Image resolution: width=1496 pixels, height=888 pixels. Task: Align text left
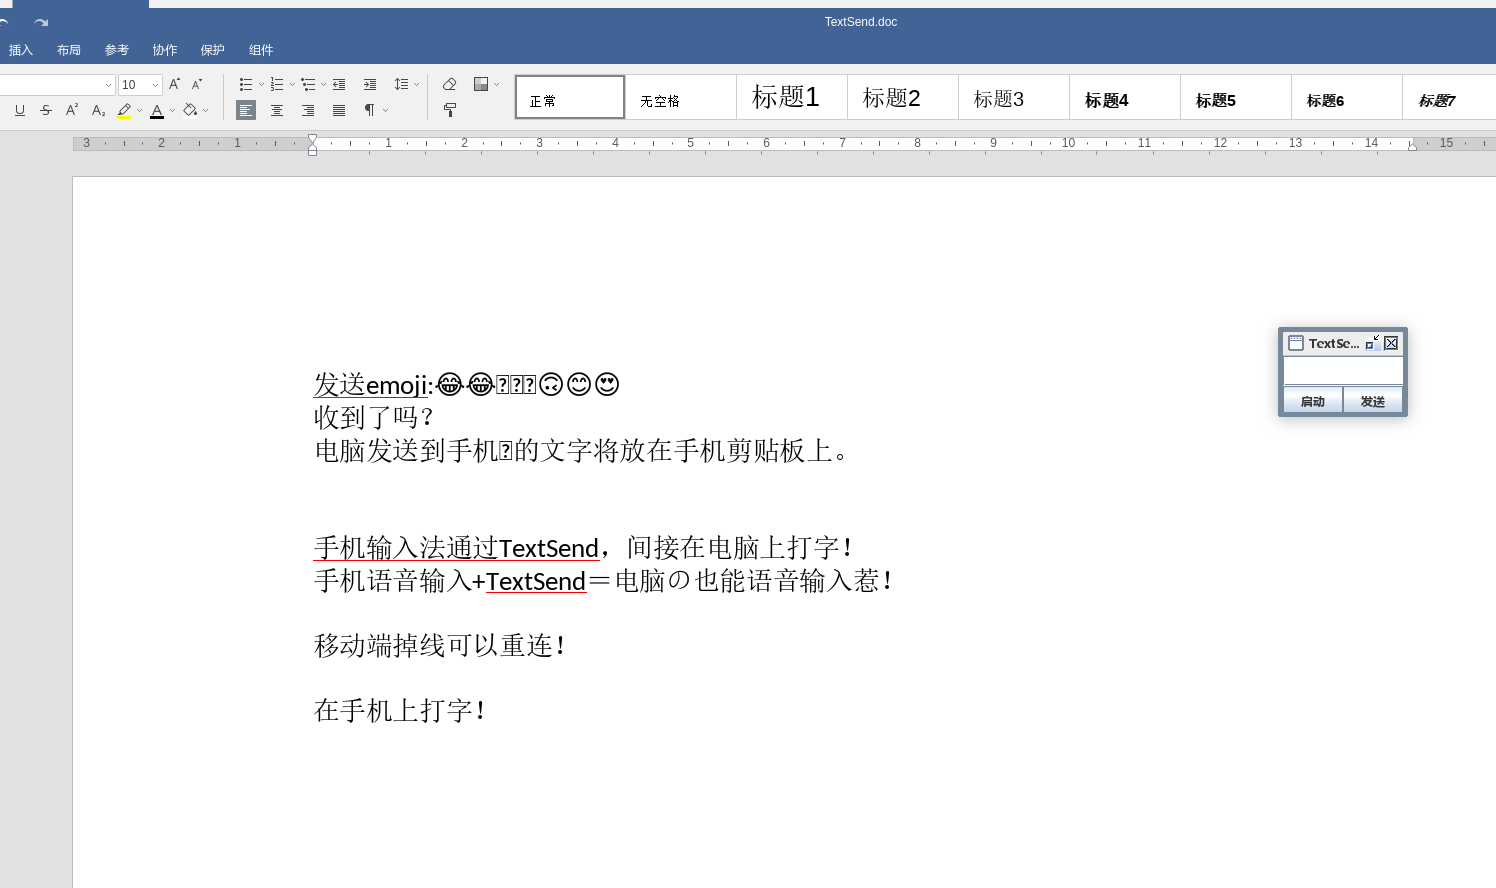246,110
